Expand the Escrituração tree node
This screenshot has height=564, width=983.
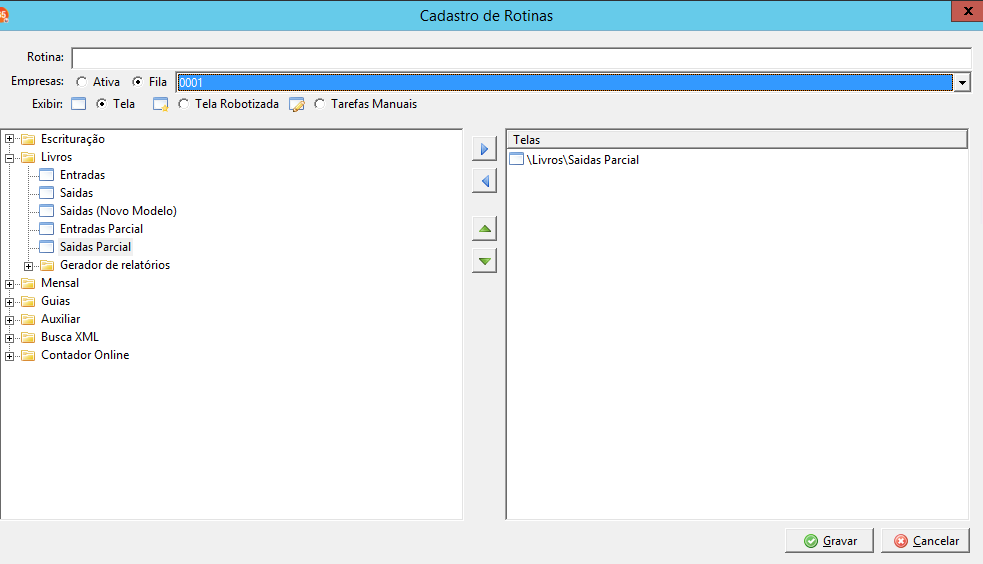(9, 139)
